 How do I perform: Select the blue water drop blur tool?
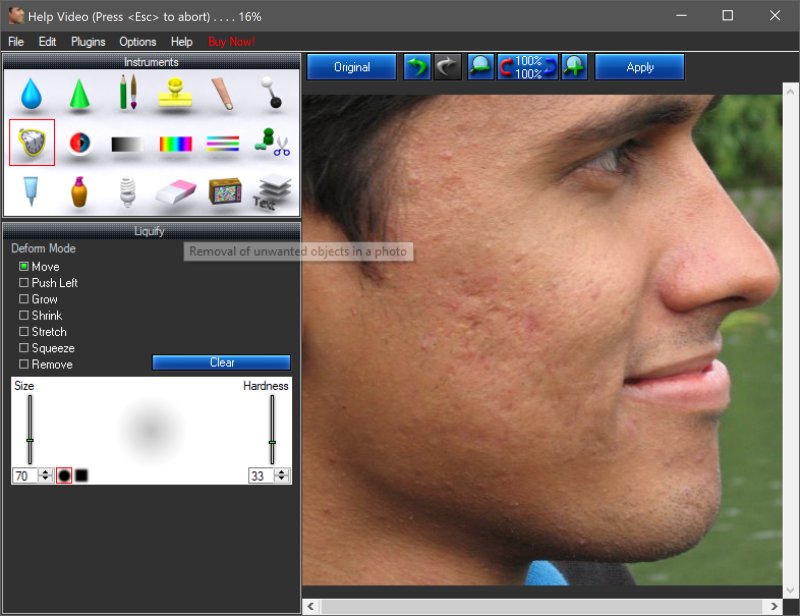point(31,93)
